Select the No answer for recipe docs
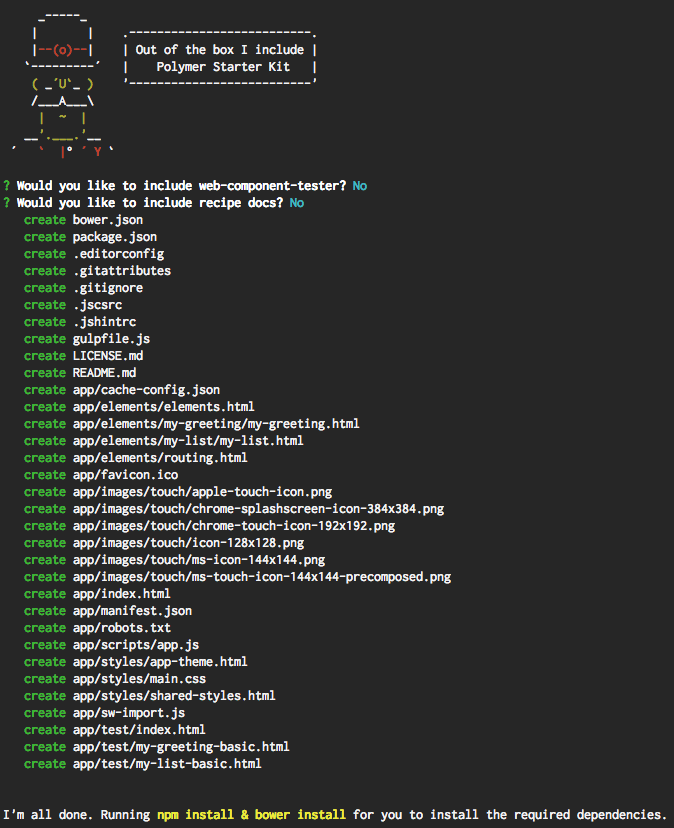This screenshot has width=674, height=828. coord(297,203)
